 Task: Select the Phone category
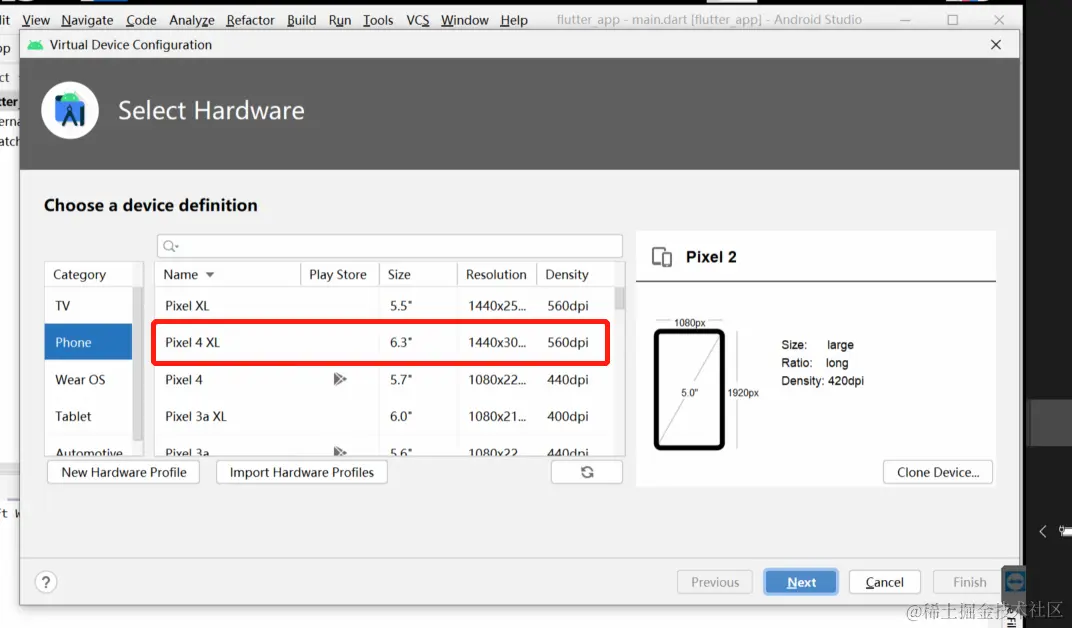88,342
